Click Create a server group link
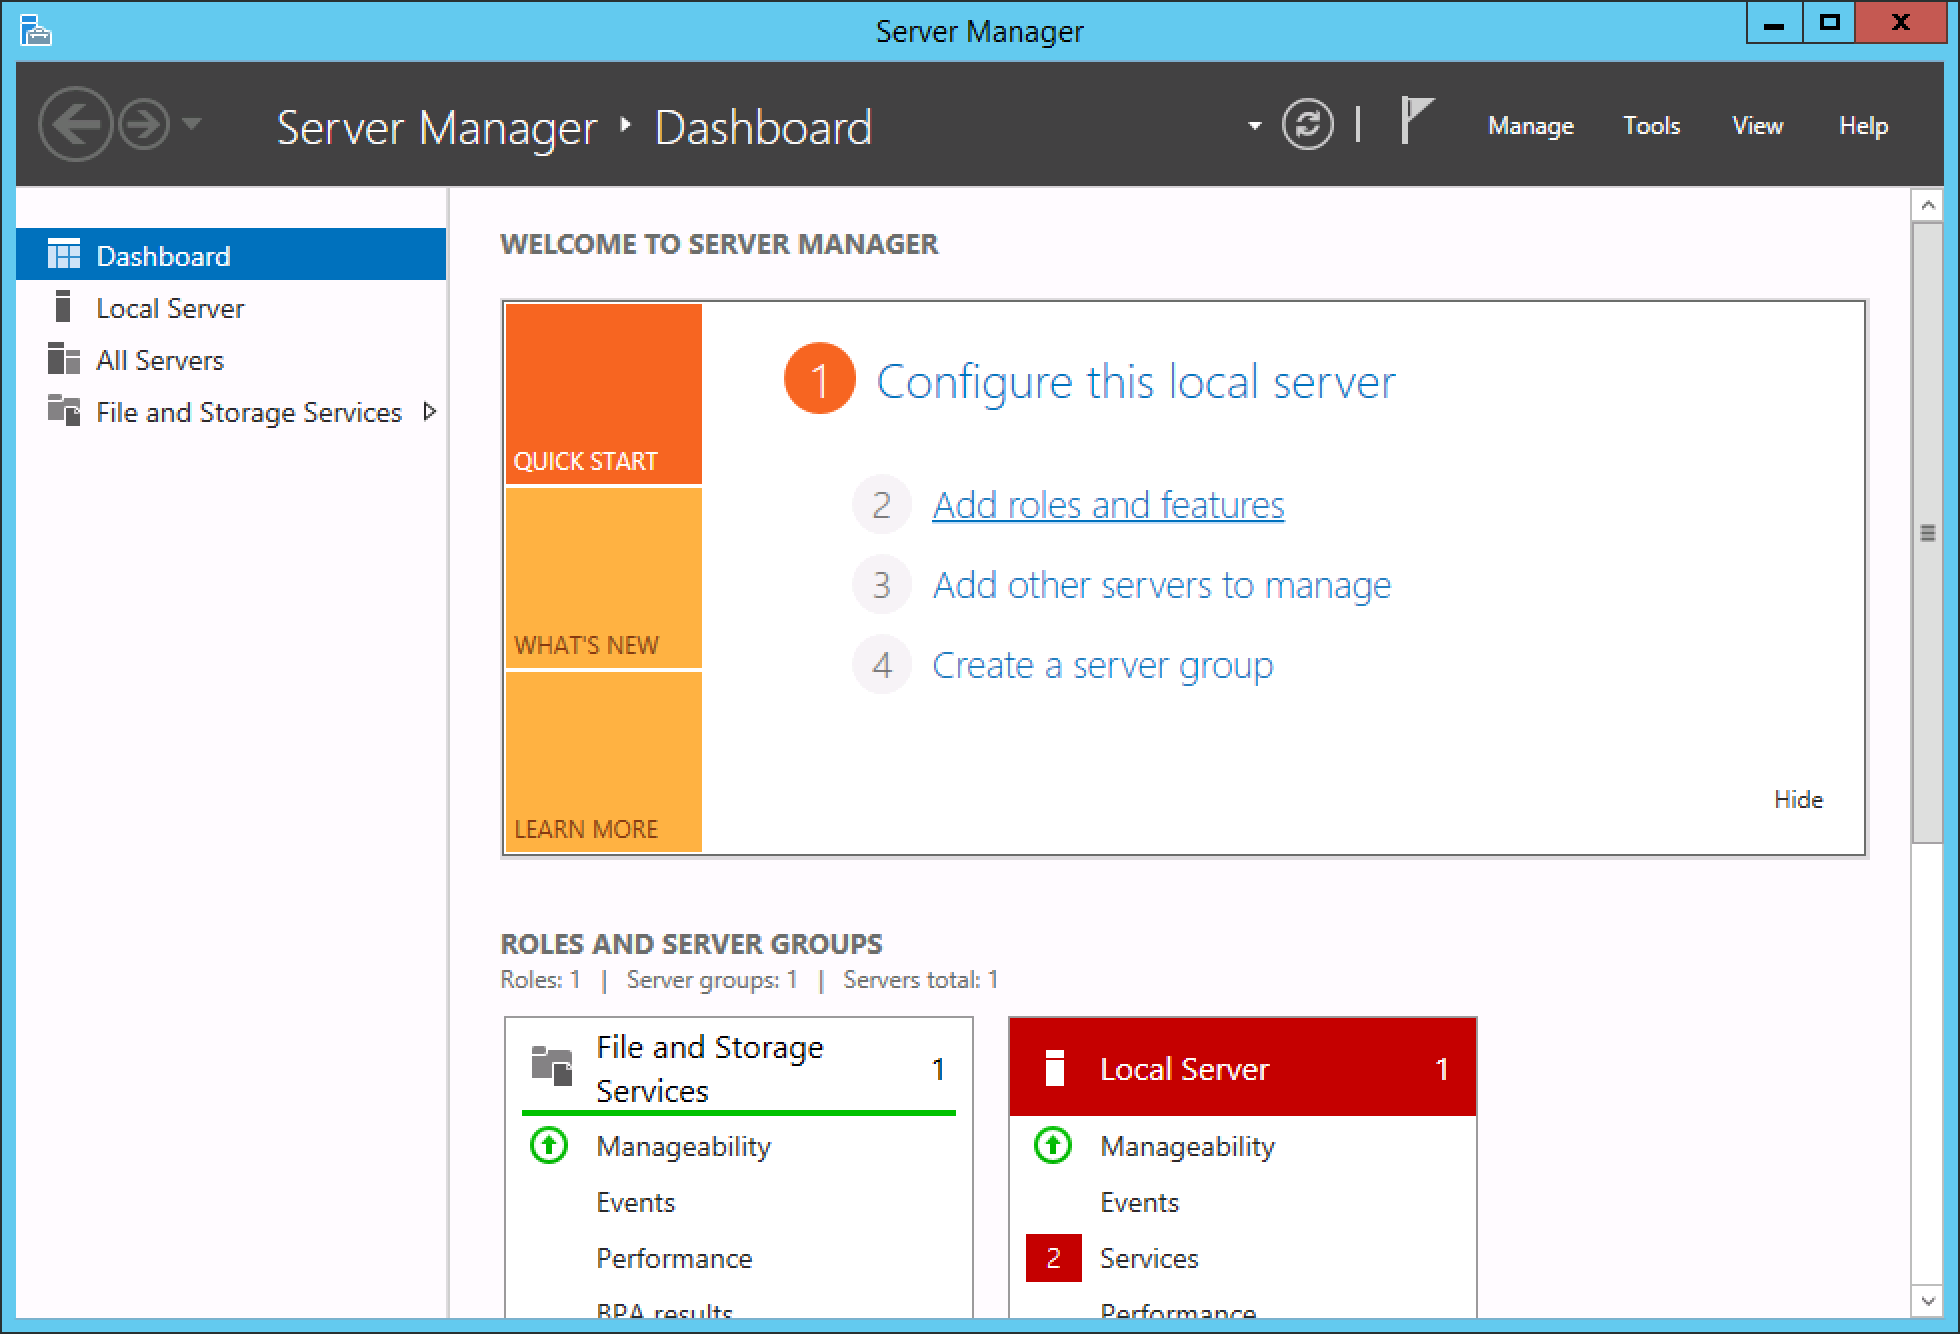 (1102, 665)
